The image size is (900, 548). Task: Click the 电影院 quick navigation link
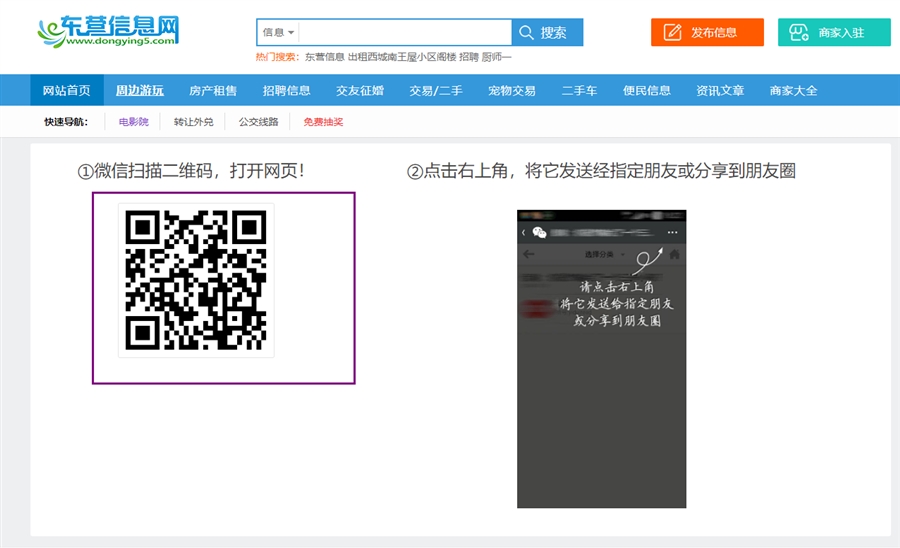[133, 122]
